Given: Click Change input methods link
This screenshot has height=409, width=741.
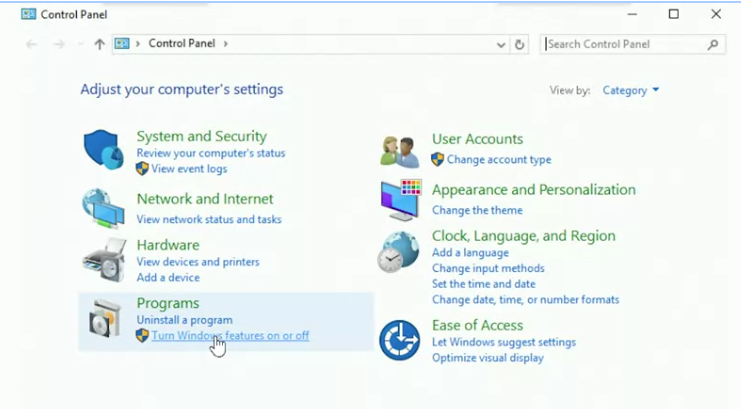Looking at the screenshot, I should [x=488, y=269].
